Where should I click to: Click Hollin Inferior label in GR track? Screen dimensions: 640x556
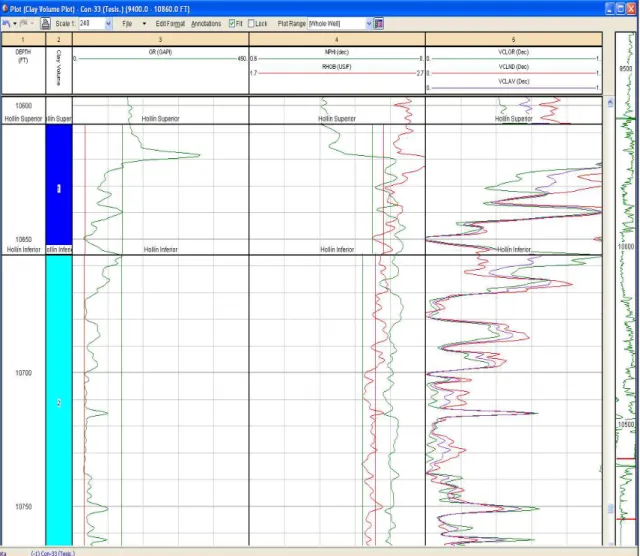pos(160,249)
